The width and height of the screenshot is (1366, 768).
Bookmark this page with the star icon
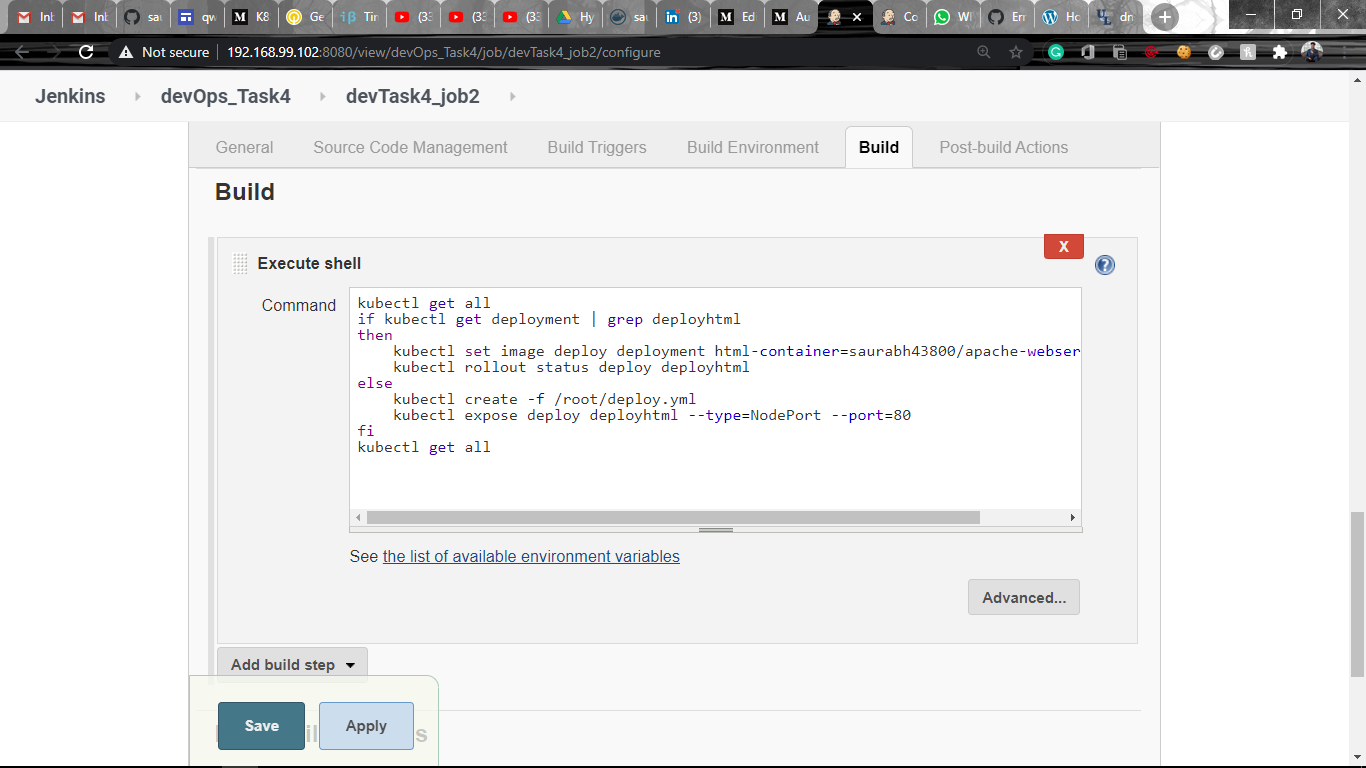(x=1014, y=53)
